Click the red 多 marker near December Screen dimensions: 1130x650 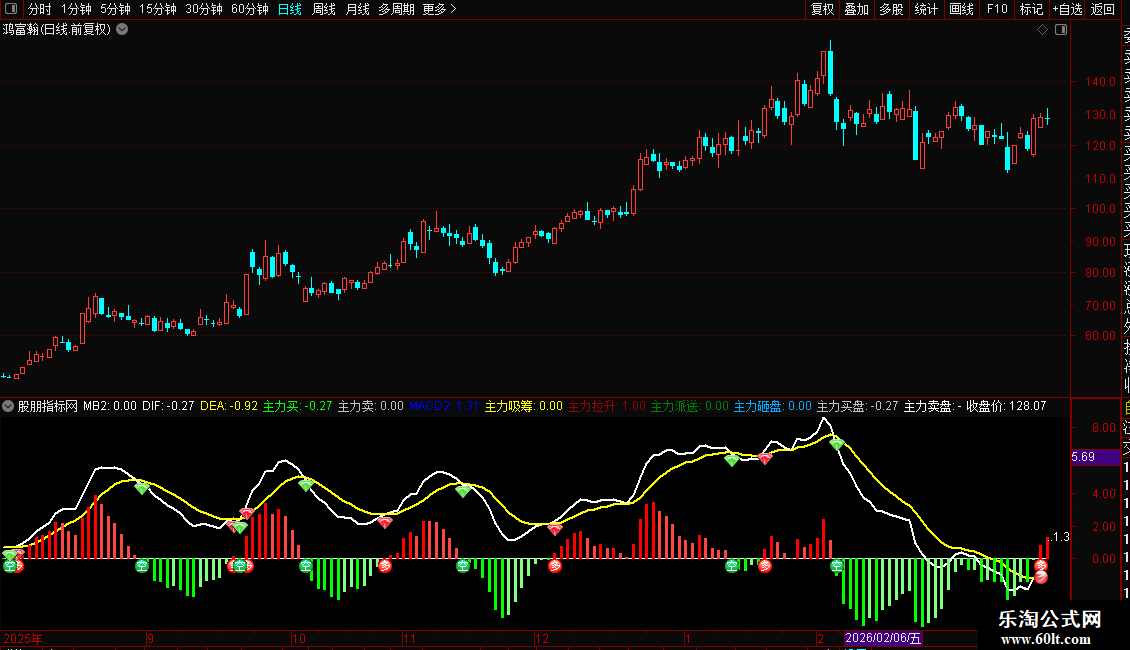pos(554,566)
